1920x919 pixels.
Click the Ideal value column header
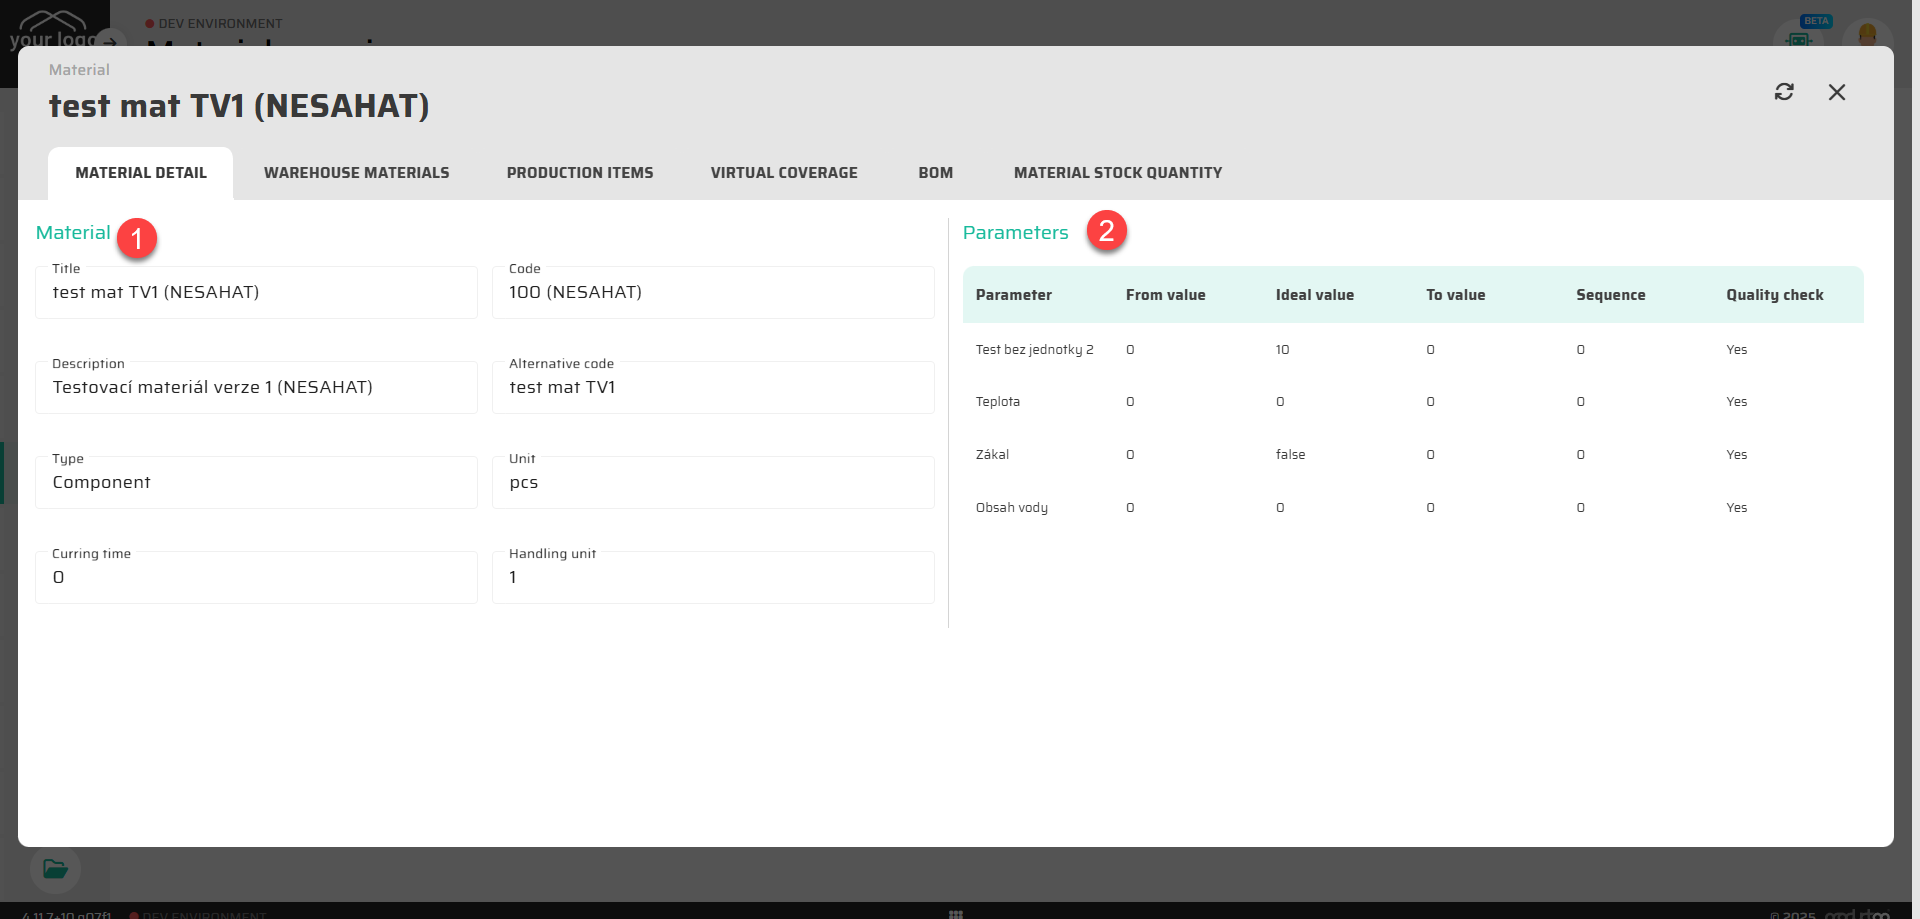tap(1314, 295)
